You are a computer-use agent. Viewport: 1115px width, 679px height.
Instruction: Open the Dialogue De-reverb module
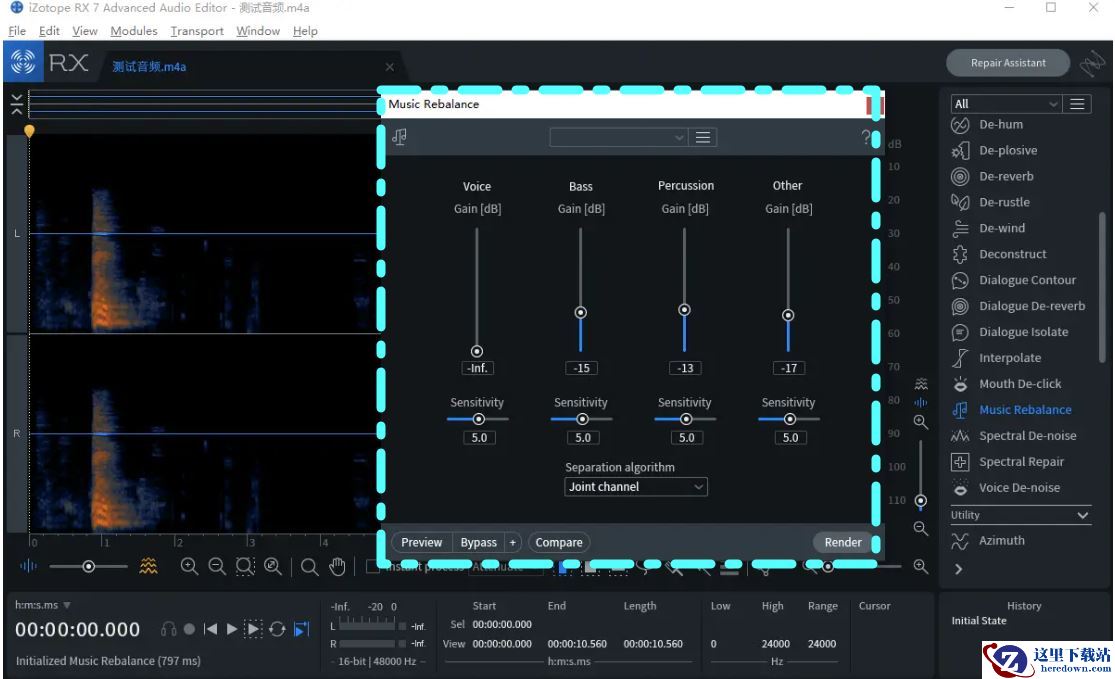[1031, 306]
